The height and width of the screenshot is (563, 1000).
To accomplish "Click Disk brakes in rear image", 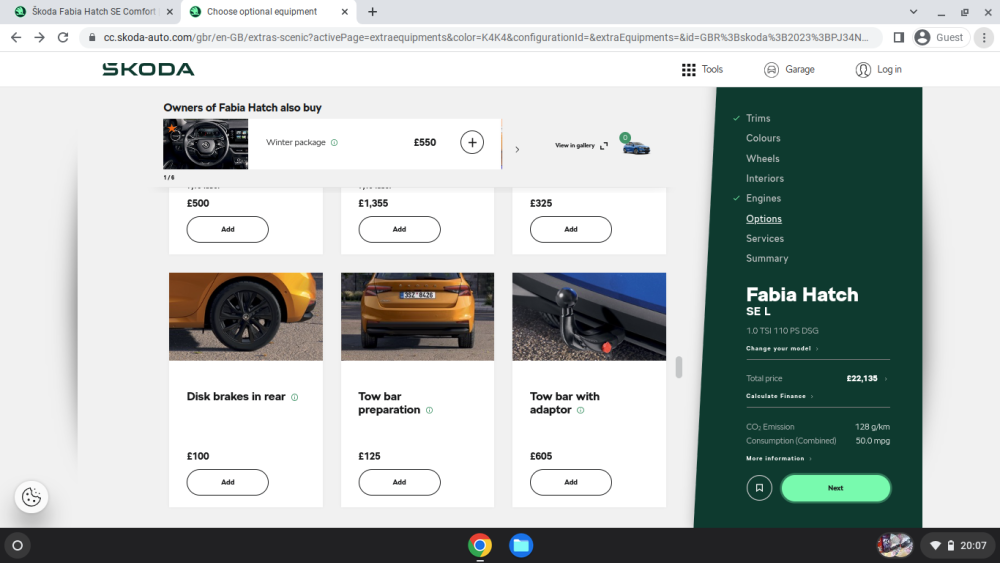I will (246, 317).
